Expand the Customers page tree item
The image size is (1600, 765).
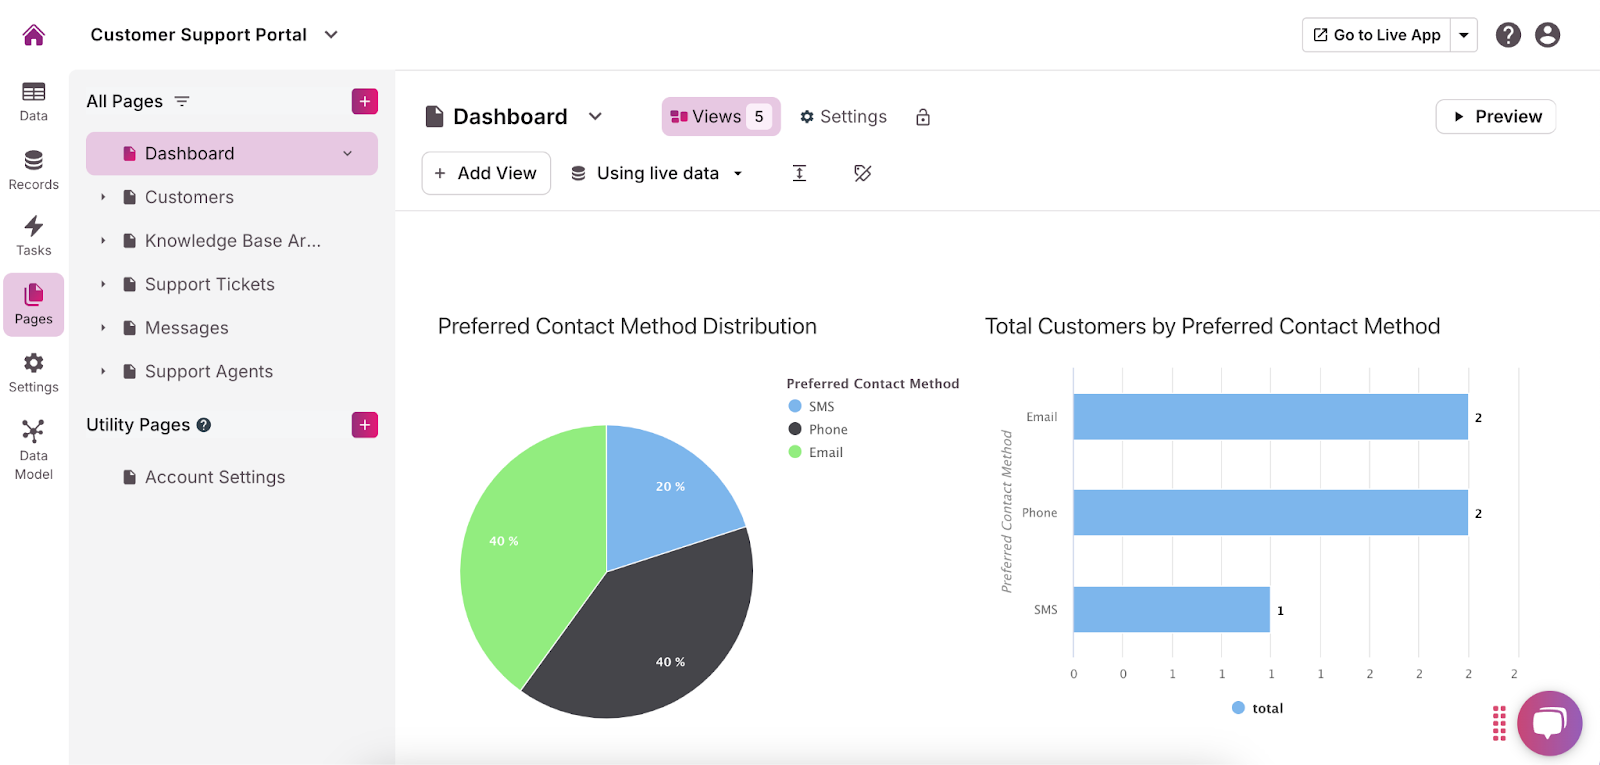pyautogui.click(x=103, y=197)
